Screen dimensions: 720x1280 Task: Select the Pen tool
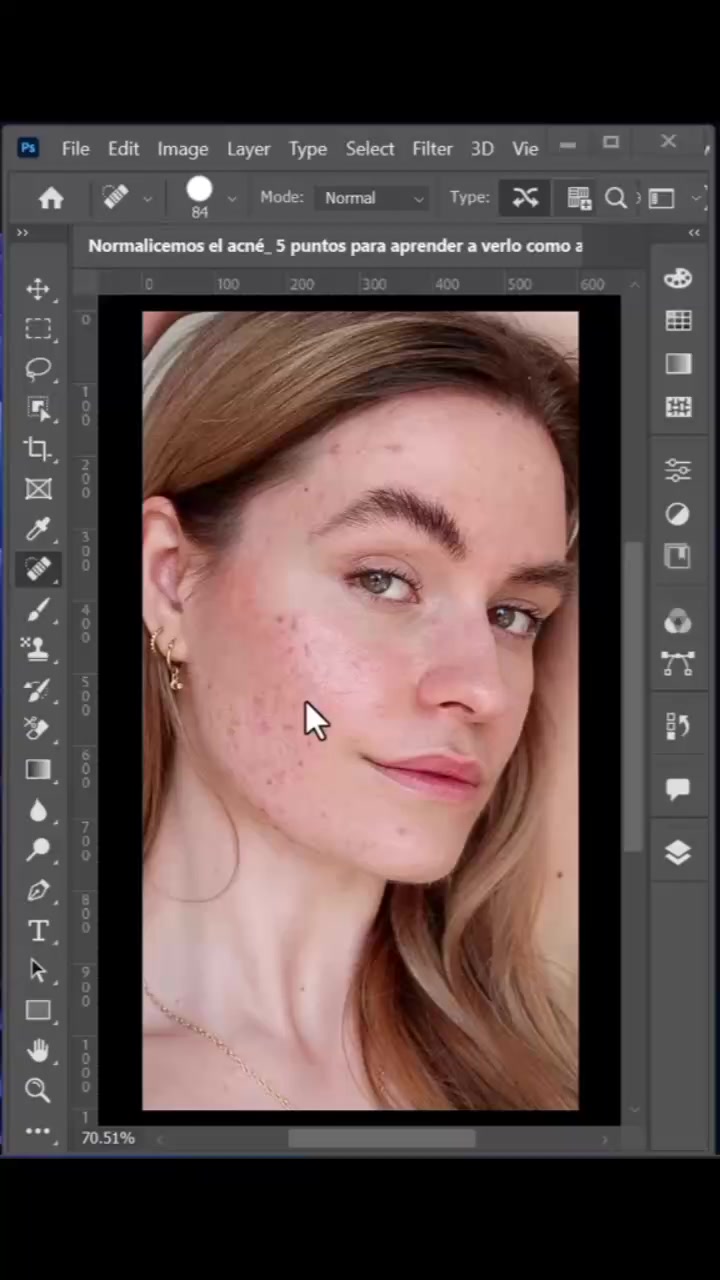point(38,890)
